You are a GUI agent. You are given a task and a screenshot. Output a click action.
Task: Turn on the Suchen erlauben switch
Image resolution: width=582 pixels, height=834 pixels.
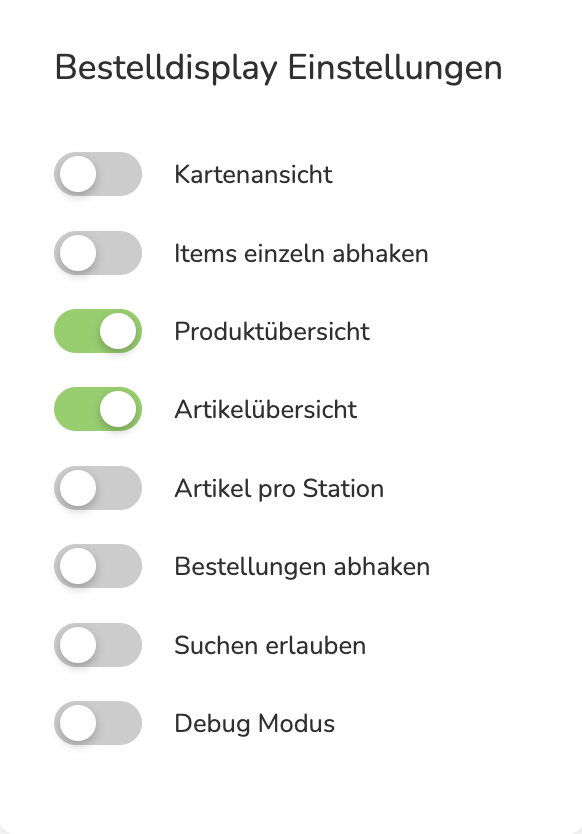click(x=98, y=645)
